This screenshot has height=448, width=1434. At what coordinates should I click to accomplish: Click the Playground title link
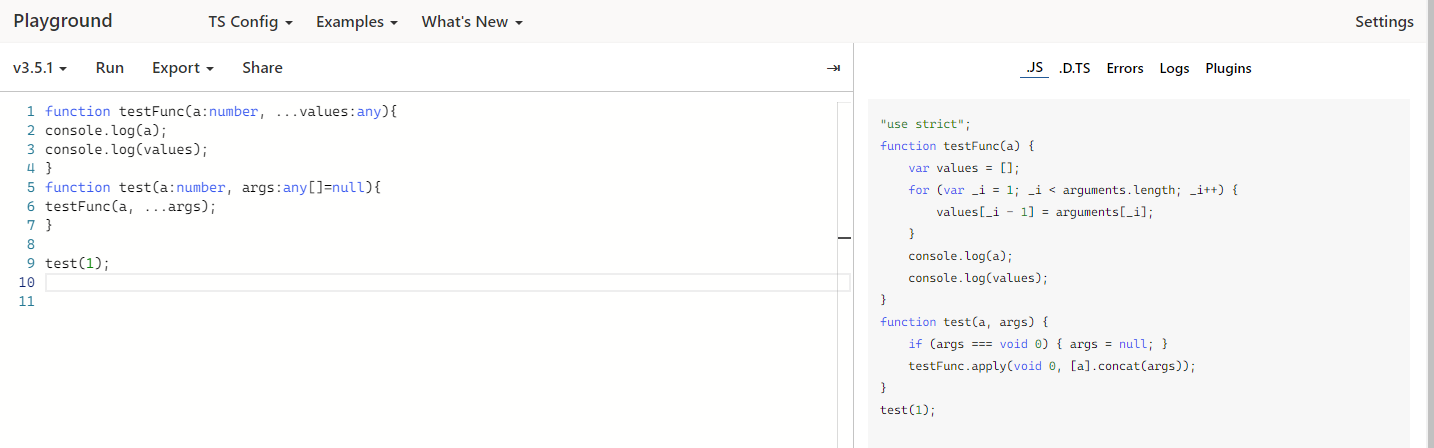(63, 21)
